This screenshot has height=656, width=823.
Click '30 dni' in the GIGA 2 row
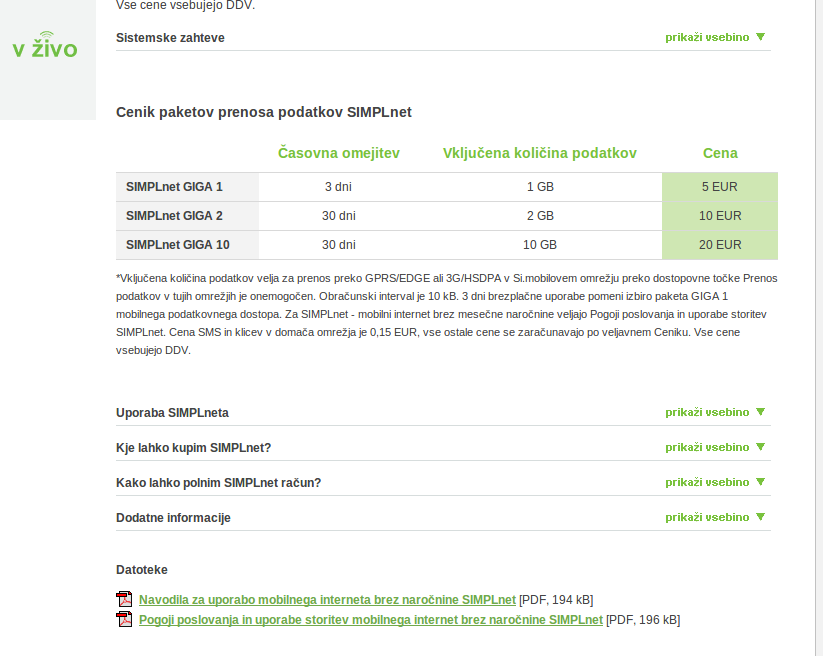point(339,216)
